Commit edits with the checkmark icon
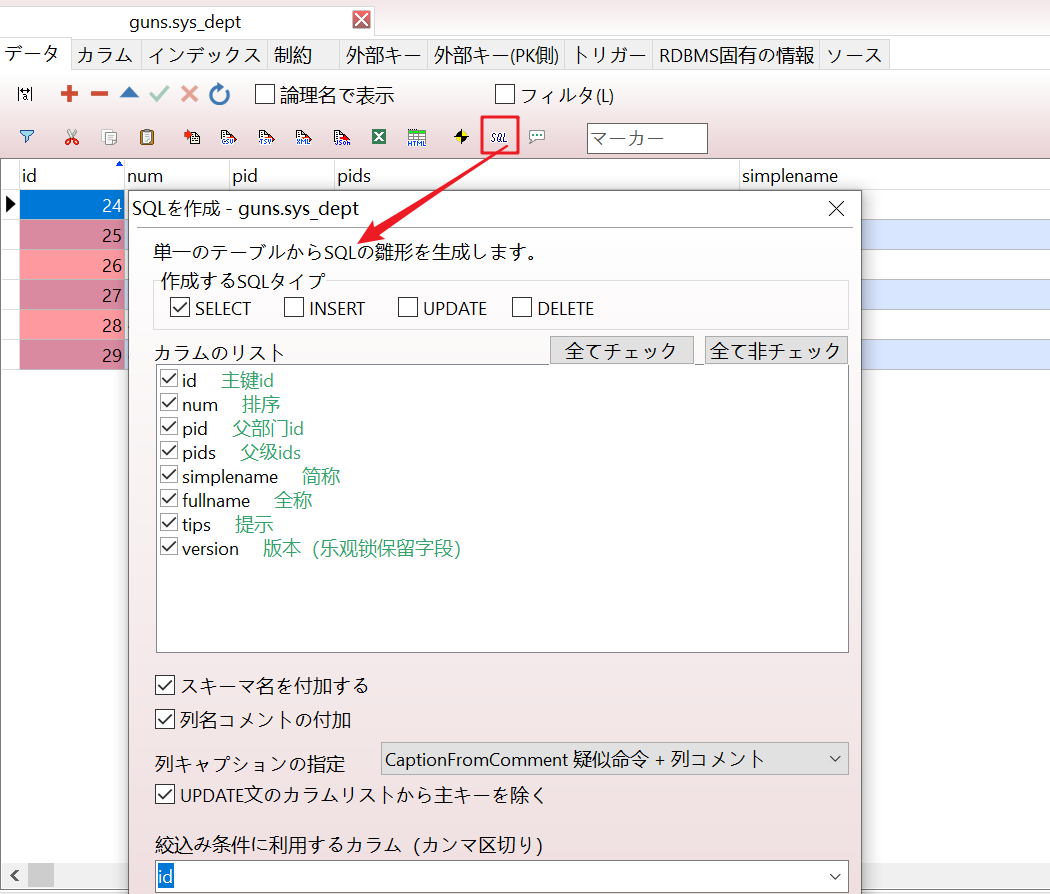This screenshot has width=1050, height=894. (x=157, y=94)
